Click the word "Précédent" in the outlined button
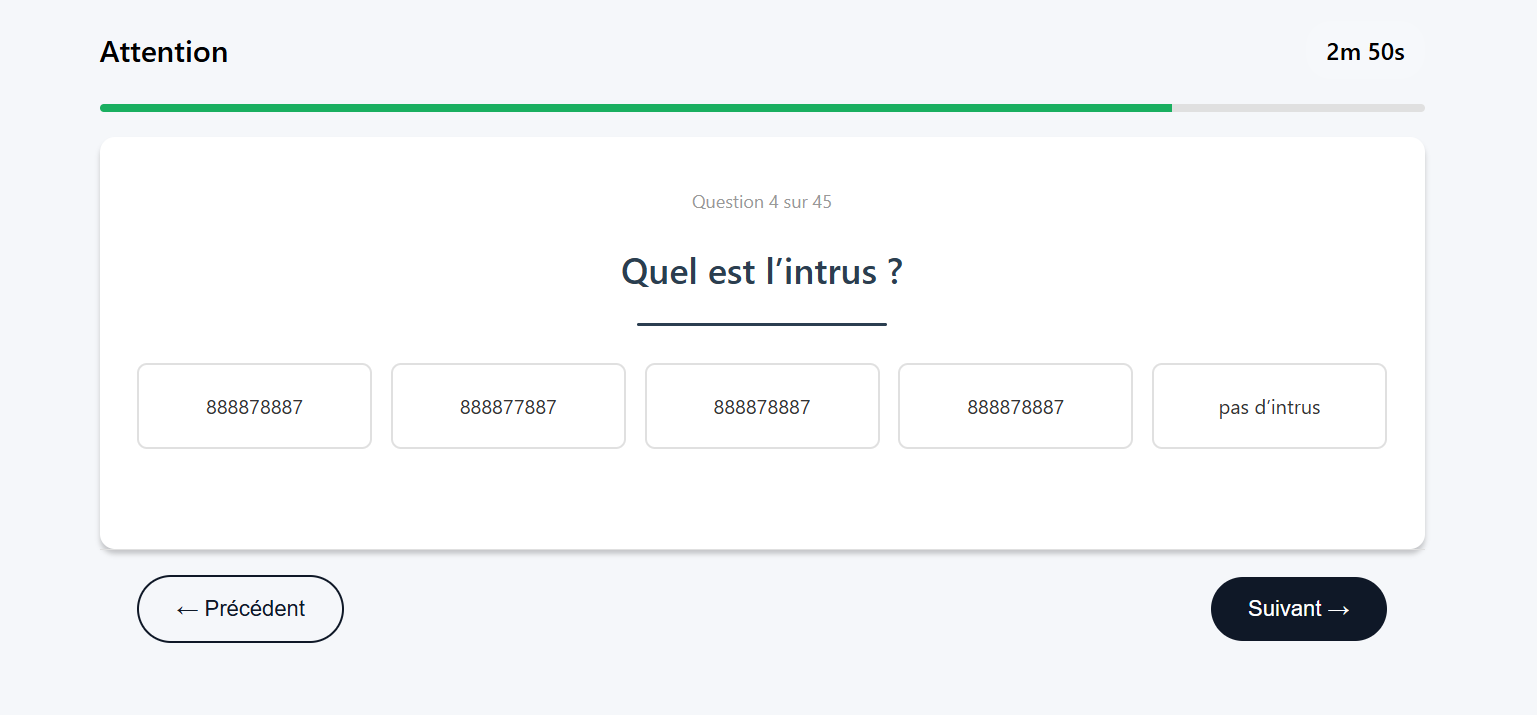This screenshot has width=1537, height=715. pyautogui.click(x=255, y=609)
